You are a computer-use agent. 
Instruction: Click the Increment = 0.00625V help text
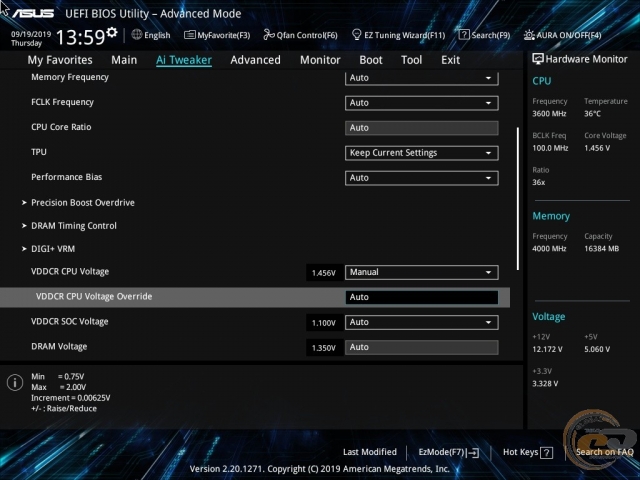71,398
